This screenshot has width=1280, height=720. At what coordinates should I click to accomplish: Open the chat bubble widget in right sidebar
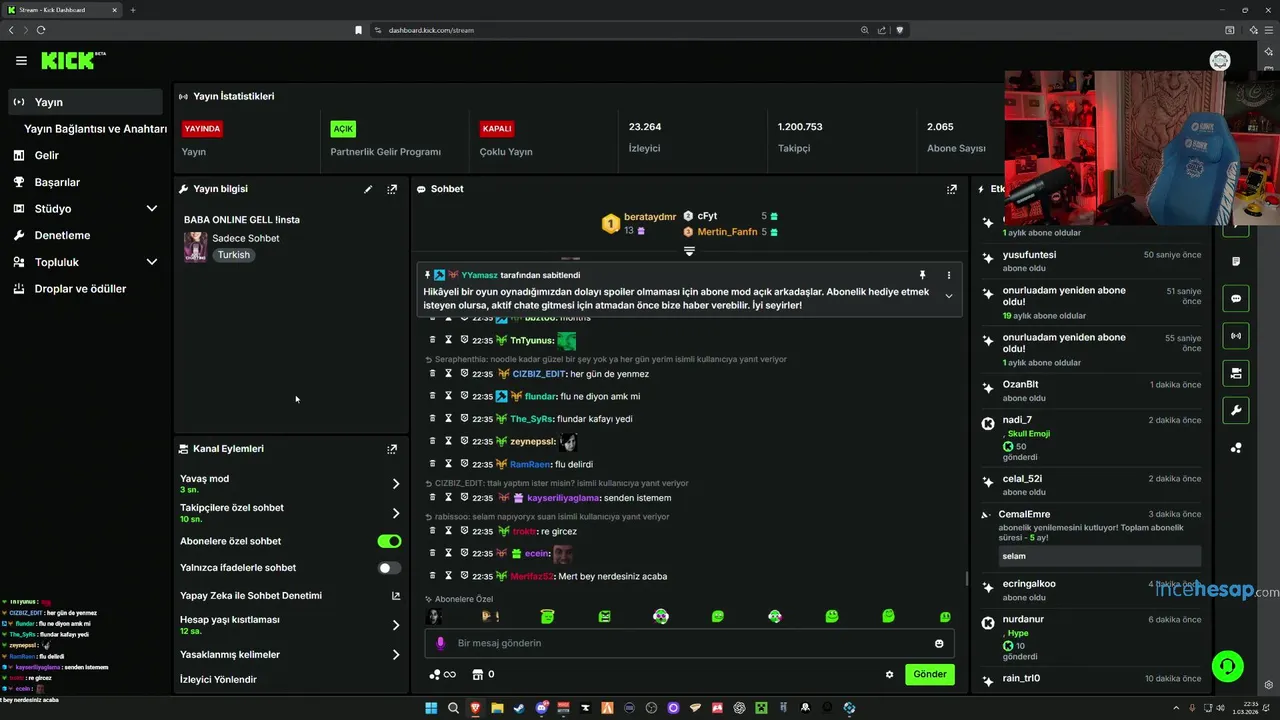click(x=1236, y=299)
